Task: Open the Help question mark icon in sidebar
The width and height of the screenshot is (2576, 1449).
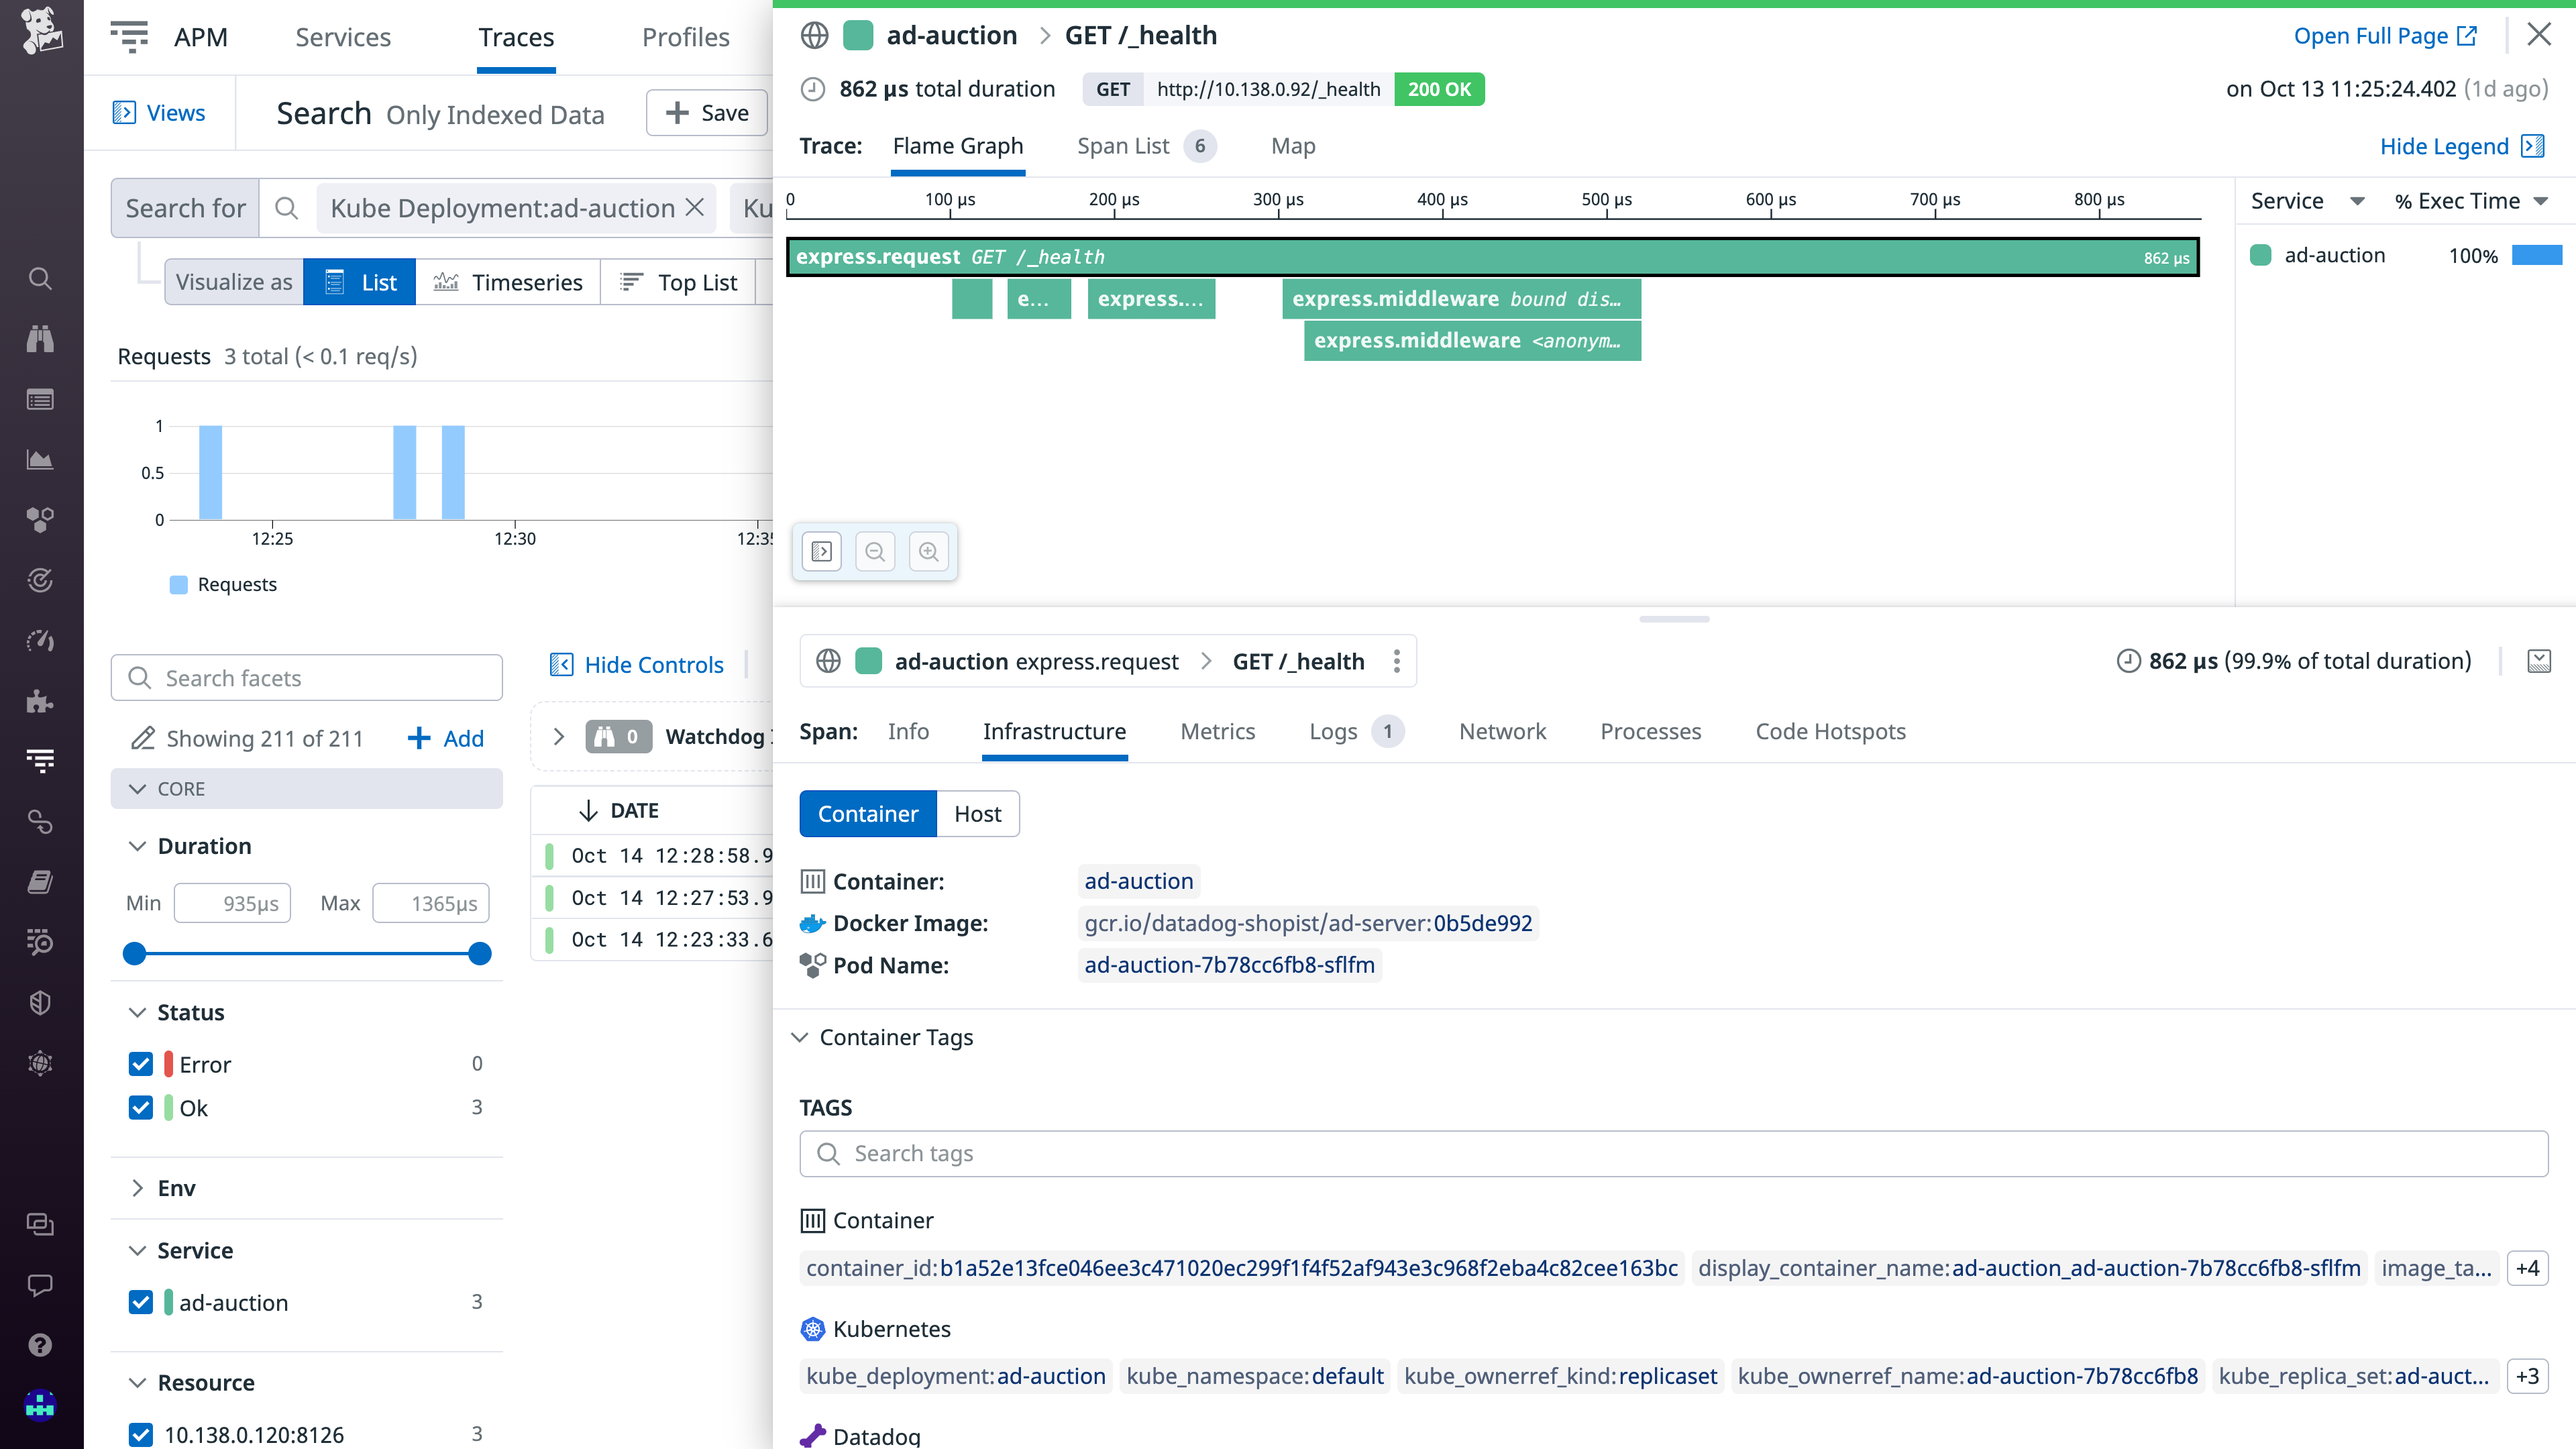Action: click(40, 1345)
